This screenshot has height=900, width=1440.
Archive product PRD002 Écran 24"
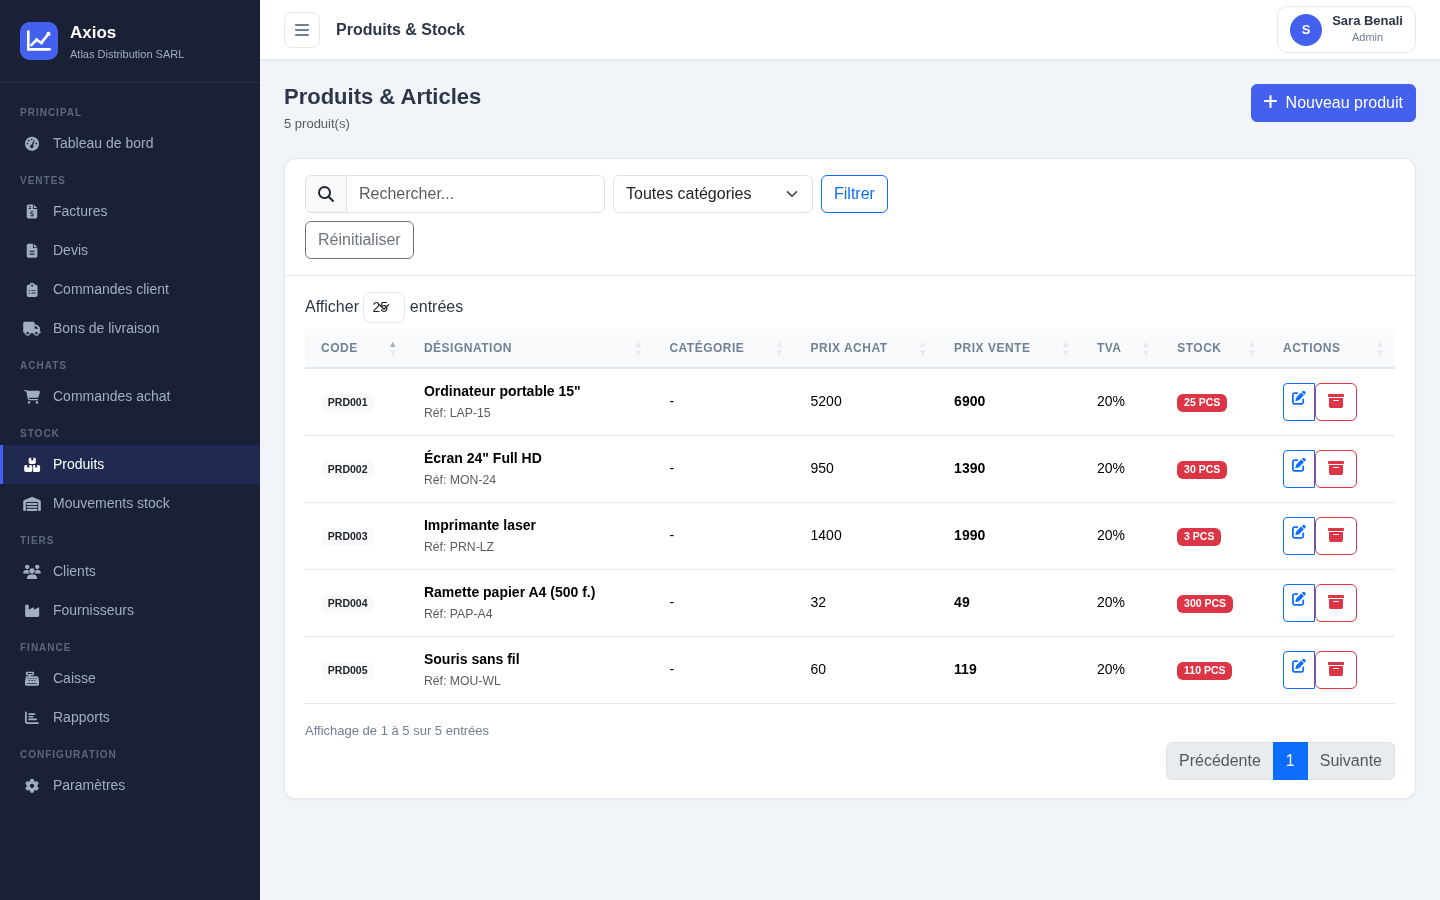point(1336,469)
